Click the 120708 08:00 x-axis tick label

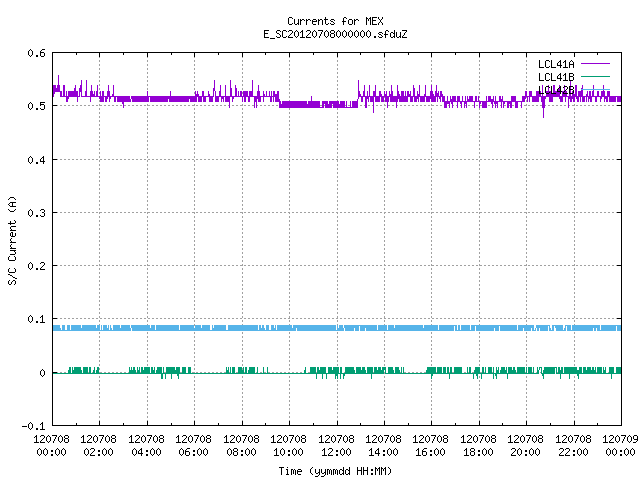click(242, 446)
